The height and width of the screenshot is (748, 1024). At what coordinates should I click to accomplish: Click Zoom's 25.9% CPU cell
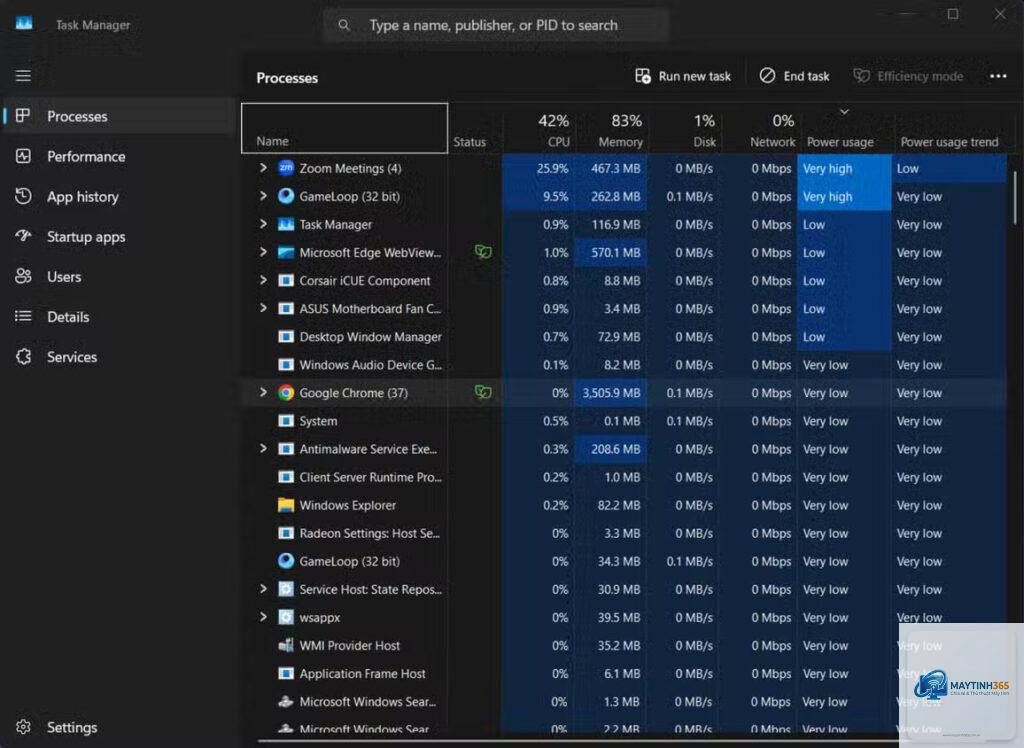coord(539,168)
